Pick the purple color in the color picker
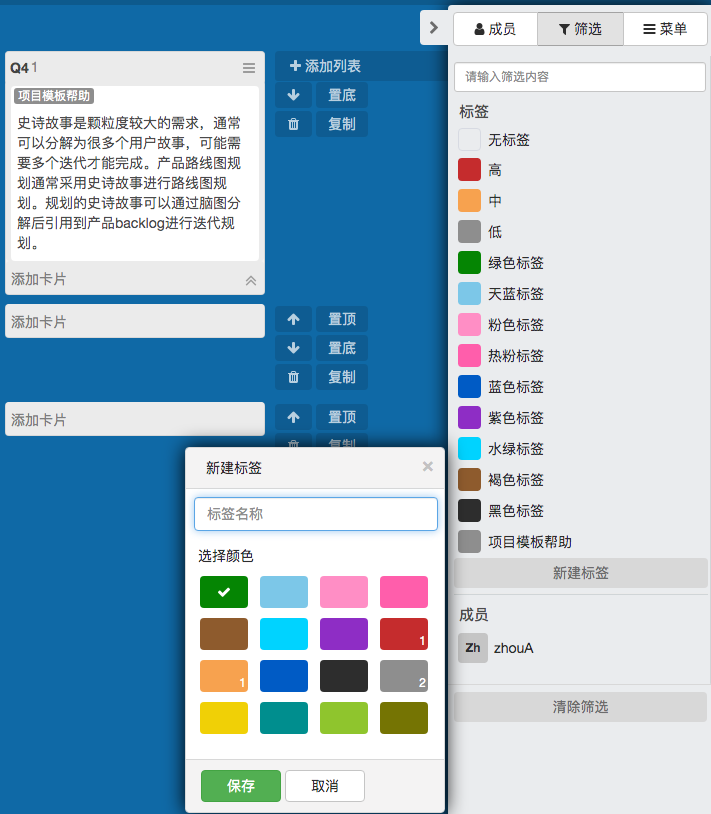The width and height of the screenshot is (711, 814). (344, 634)
